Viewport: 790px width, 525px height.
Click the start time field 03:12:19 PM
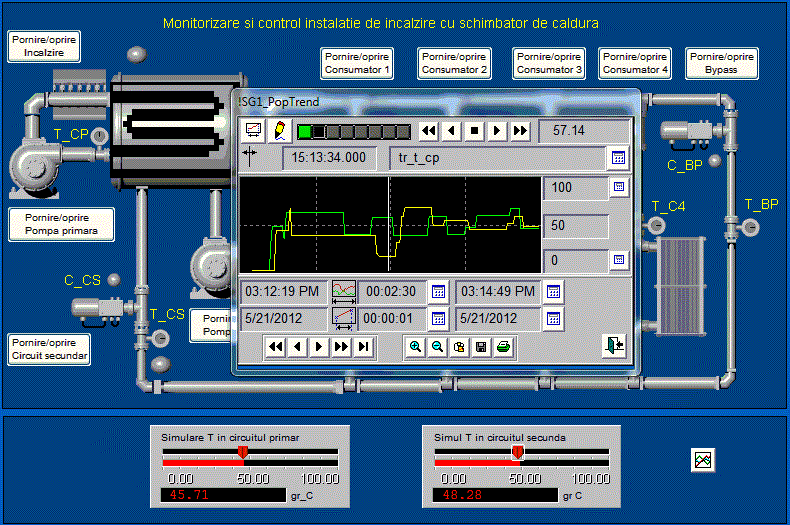[284, 291]
